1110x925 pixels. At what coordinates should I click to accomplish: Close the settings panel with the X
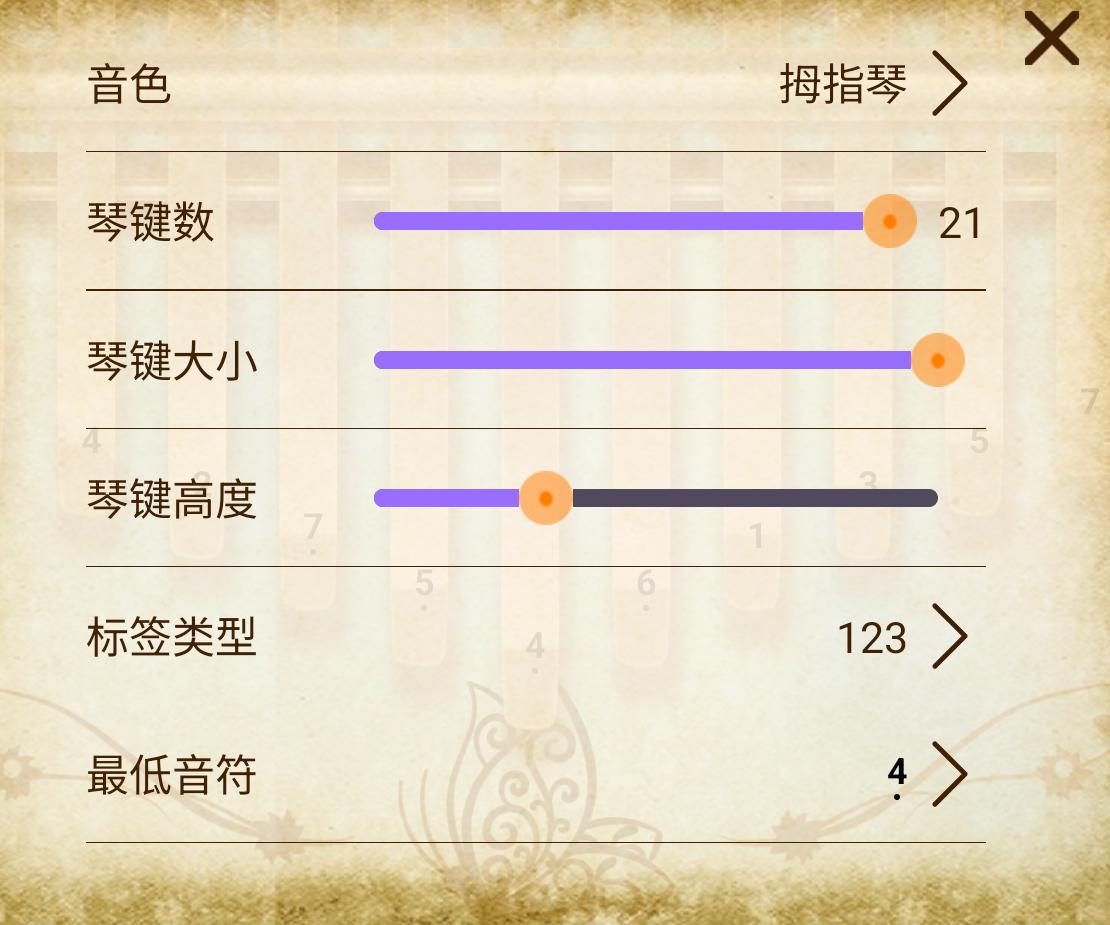[1051, 42]
